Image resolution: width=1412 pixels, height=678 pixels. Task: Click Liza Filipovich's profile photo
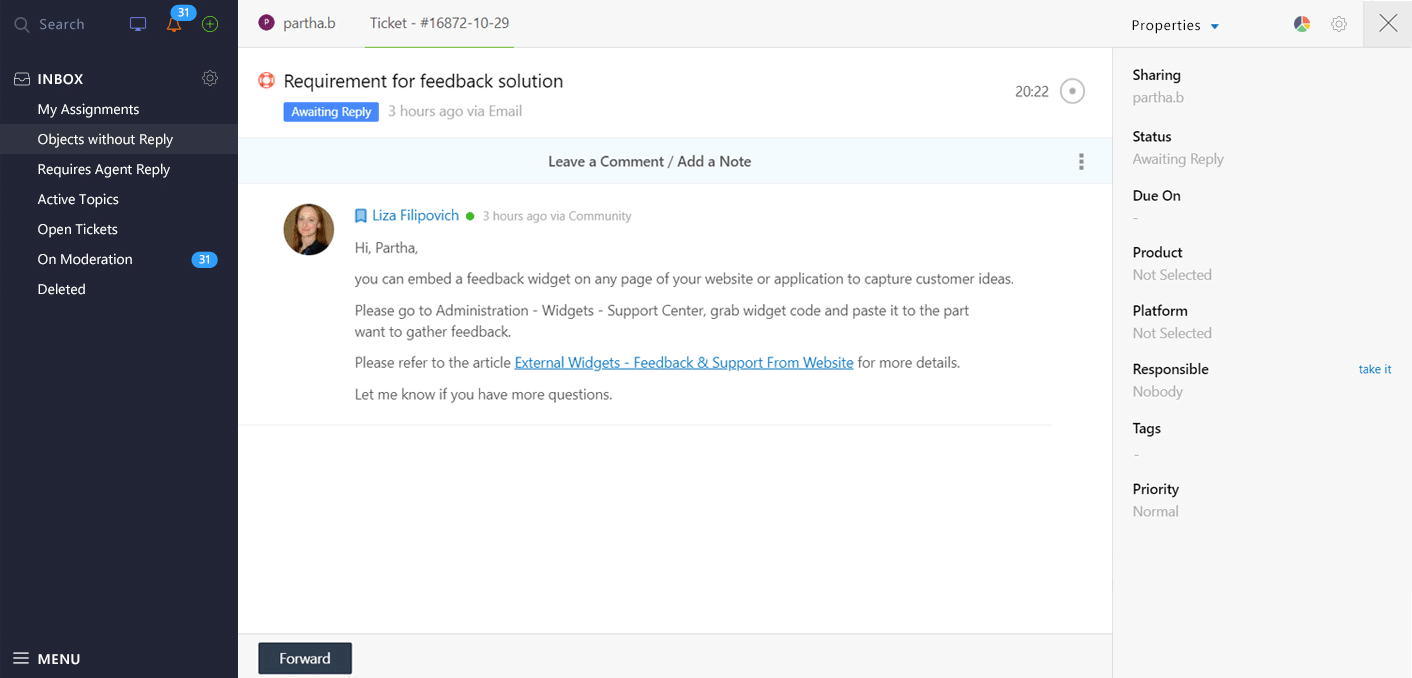[x=309, y=229]
